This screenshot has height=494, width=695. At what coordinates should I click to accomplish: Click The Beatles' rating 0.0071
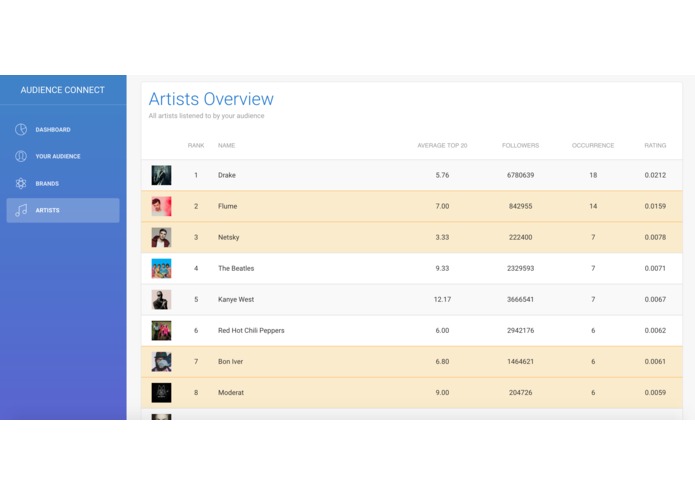click(x=655, y=268)
